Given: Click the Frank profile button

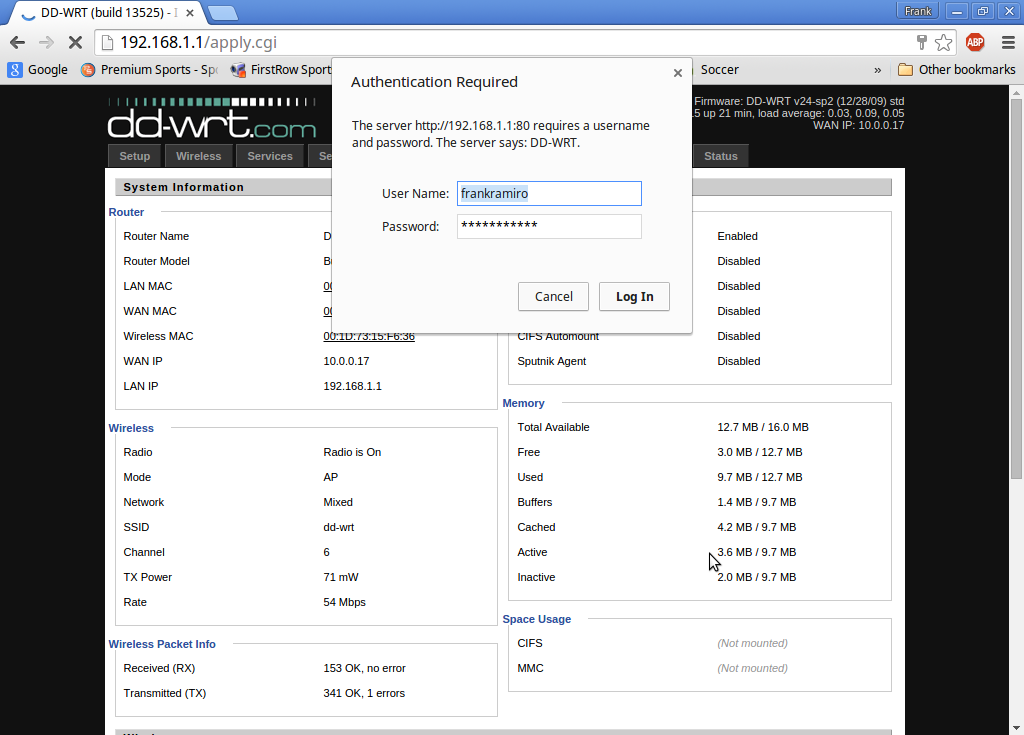Looking at the screenshot, I should (x=918, y=10).
